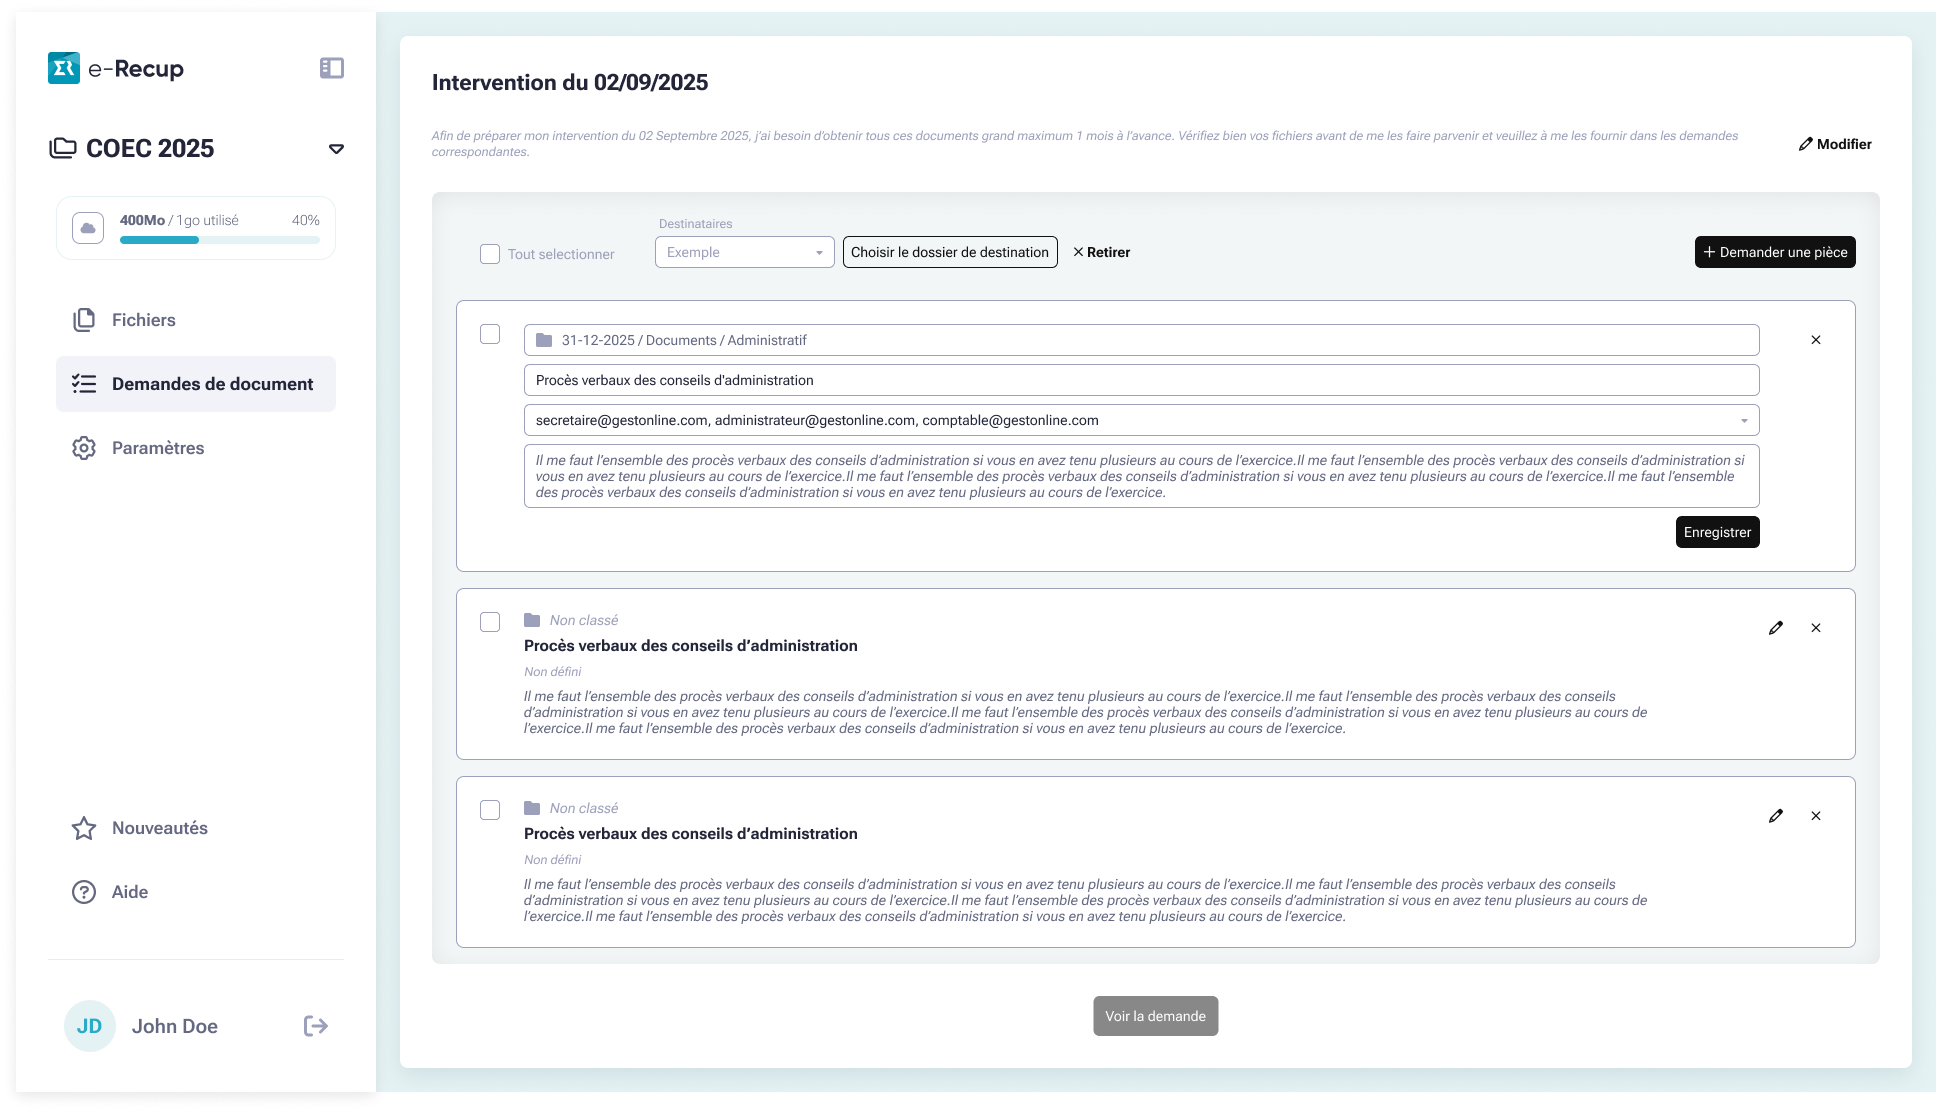This screenshot has width=1936, height=1112.
Task: Open the Destinataires Exemple dropdown
Action: (744, 252)
